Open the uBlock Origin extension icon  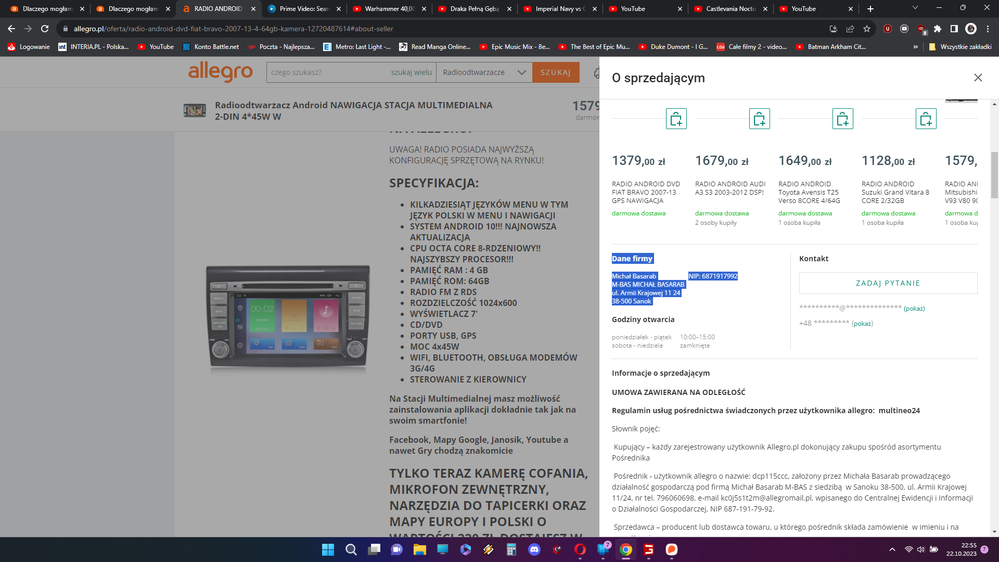click(x=887, y=29)
